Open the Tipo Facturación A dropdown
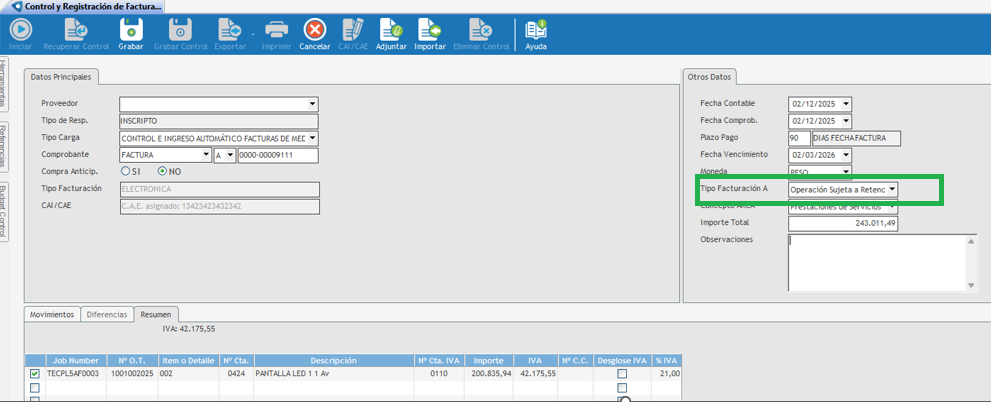991x402 pixels. (x=891, y=189)
